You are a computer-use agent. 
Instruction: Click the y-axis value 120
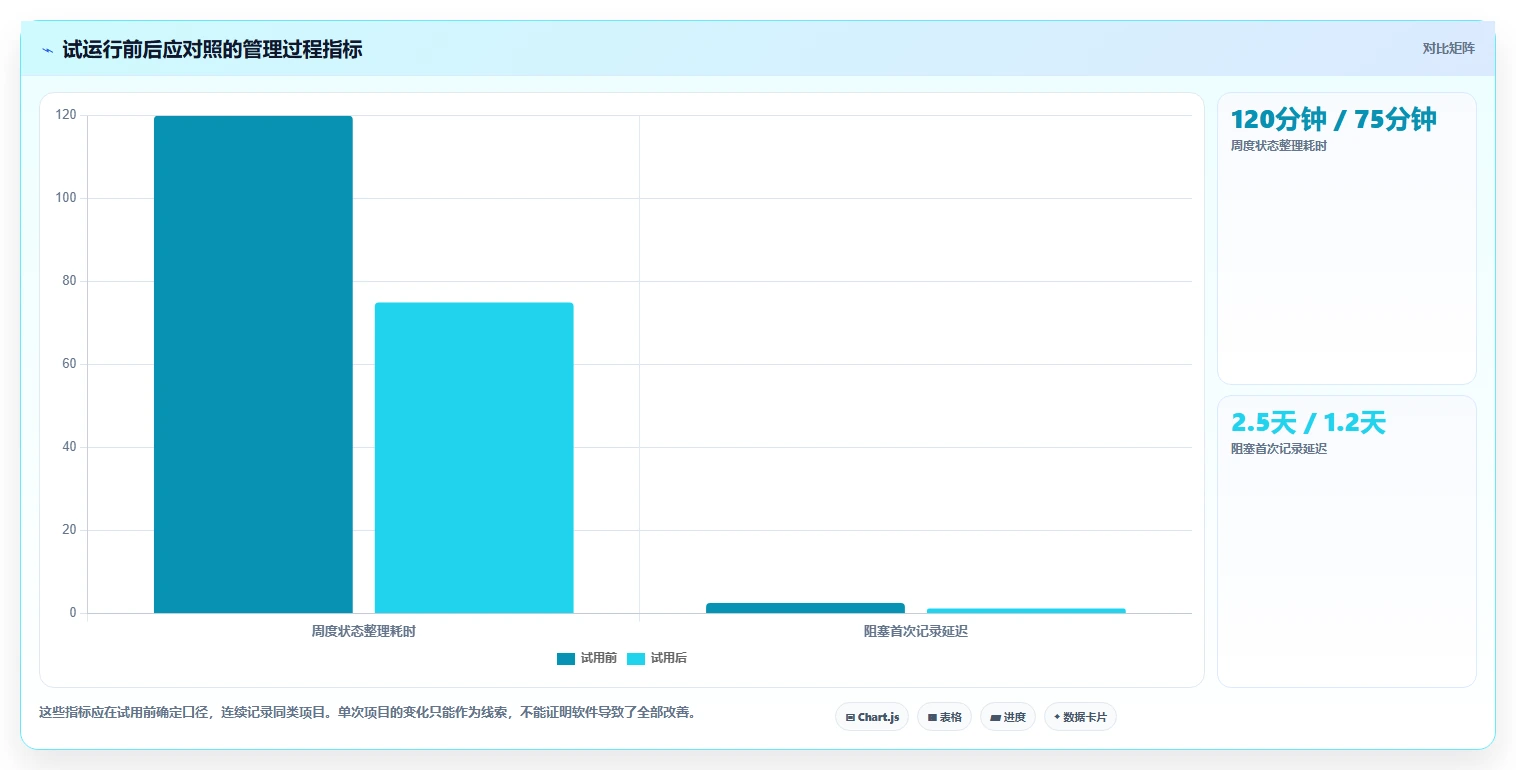66,115
